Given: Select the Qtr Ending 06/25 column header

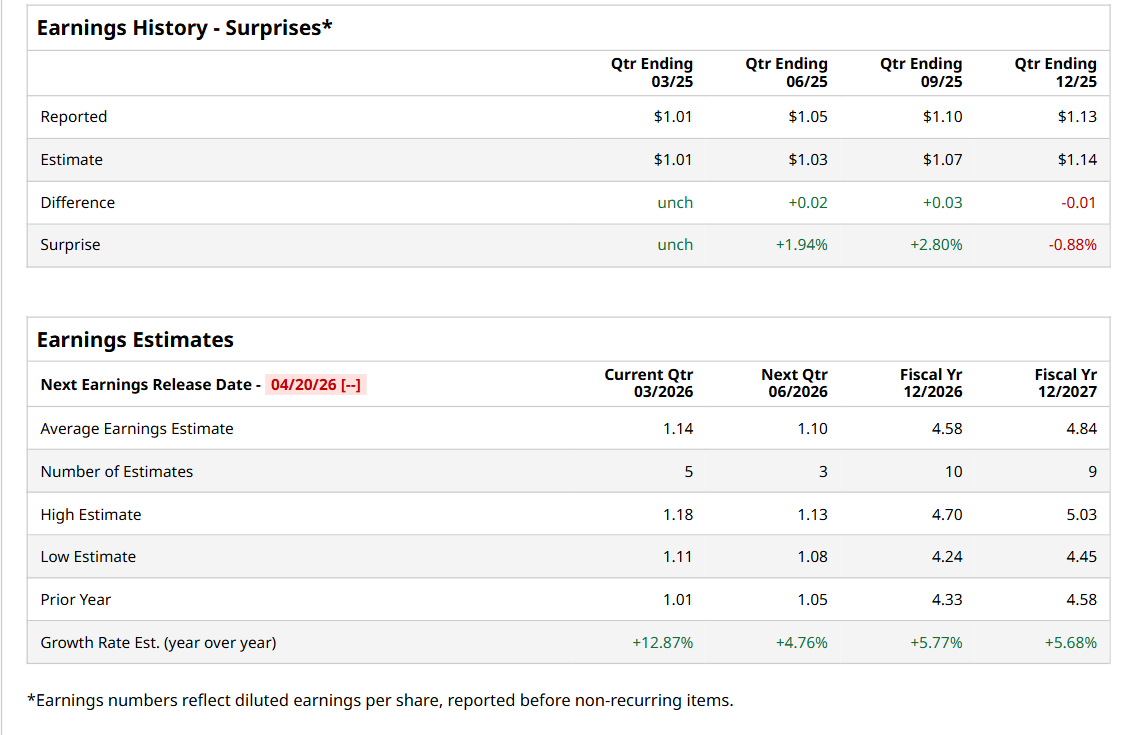Looking at the screenshot, I should tap(787, 72).
